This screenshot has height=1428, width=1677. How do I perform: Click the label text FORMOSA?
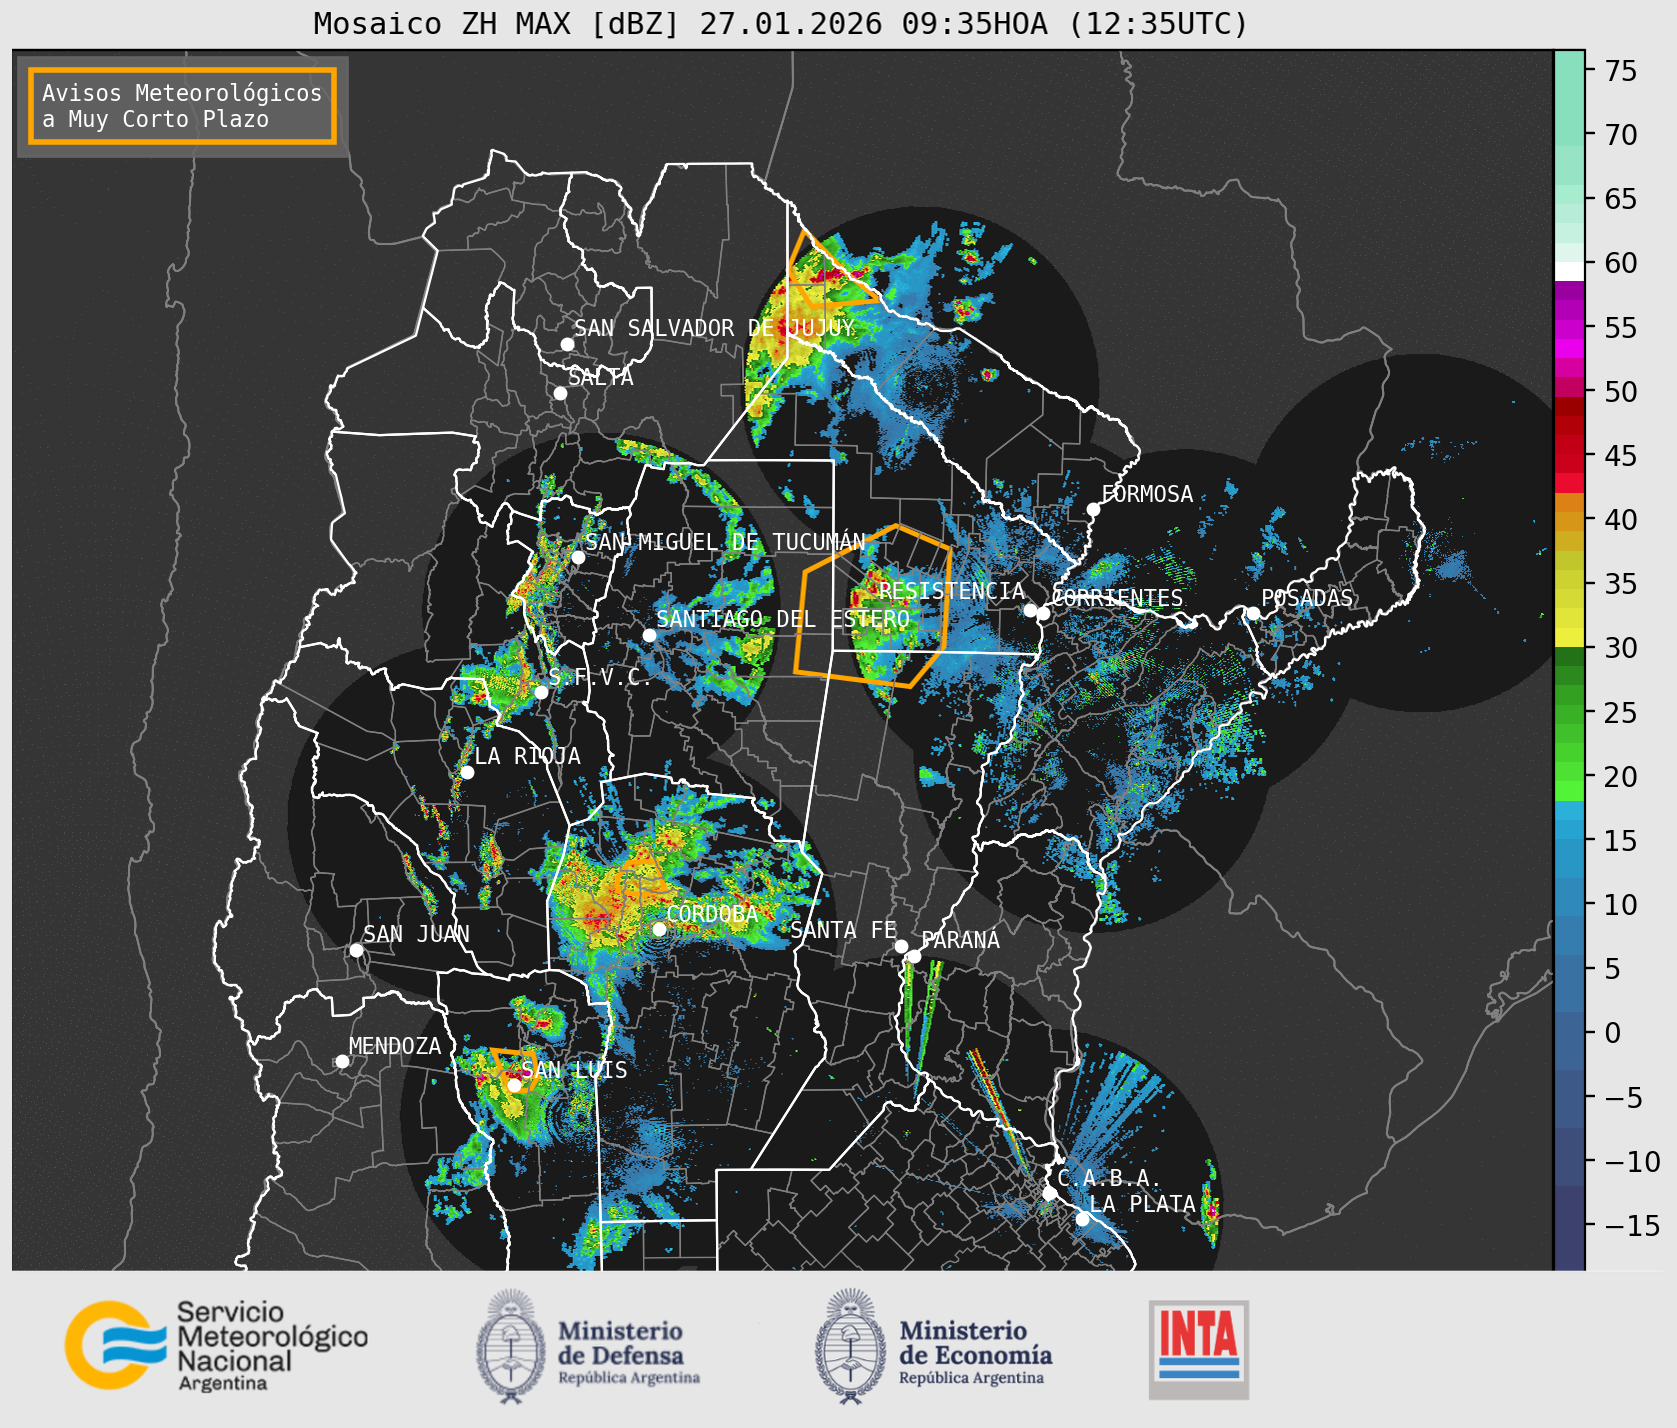pos(1147,494)
